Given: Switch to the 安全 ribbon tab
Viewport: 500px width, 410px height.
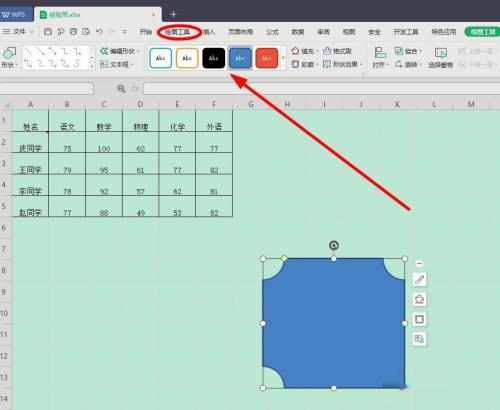Looking at the screenshot, I should click(374, 32).
